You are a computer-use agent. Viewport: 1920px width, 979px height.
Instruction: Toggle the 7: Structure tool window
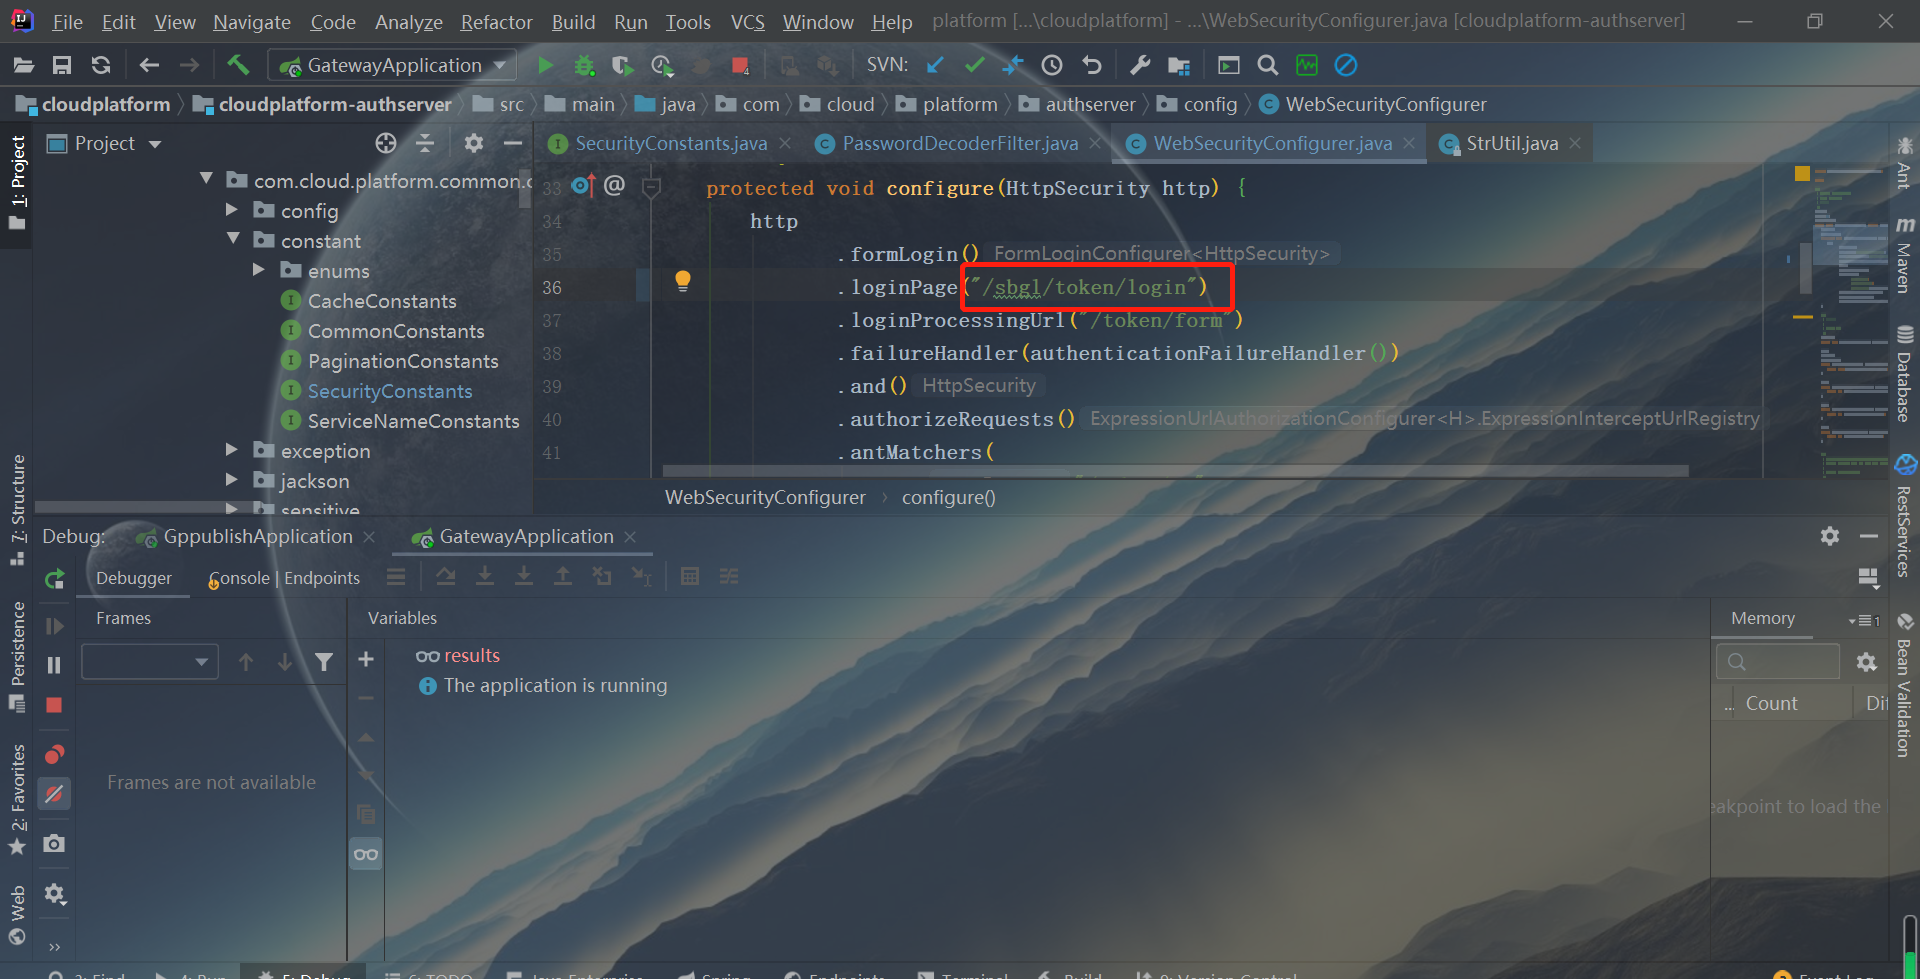[17, 509]
